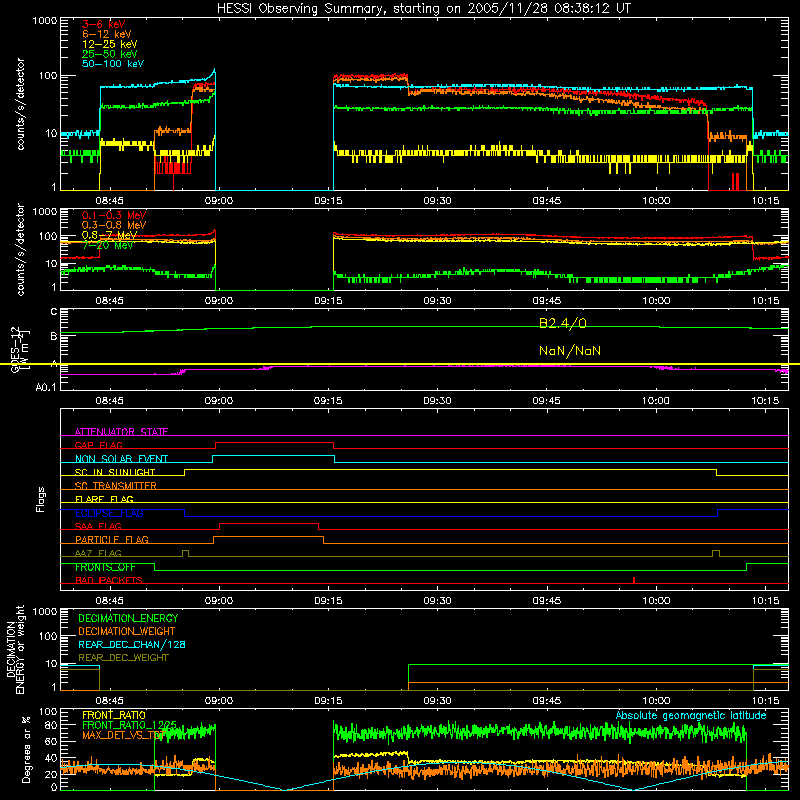
Task: Select the FLARE_FLAG label
Action: (104, 499)
